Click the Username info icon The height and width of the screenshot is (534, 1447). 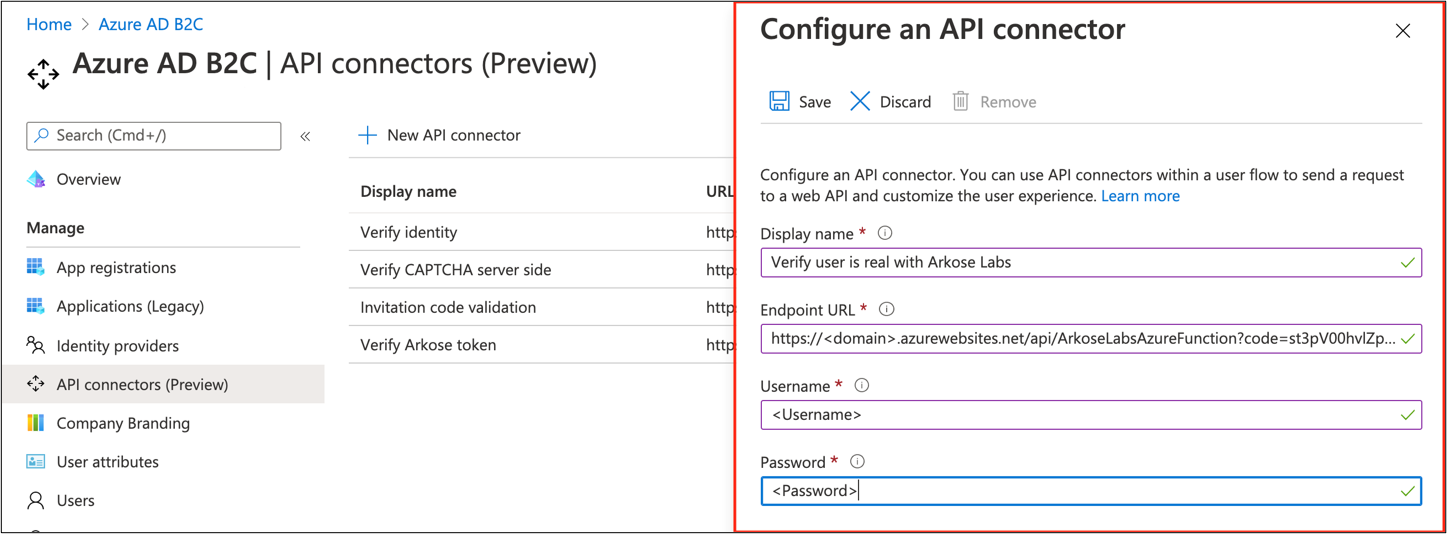[862, 385]
